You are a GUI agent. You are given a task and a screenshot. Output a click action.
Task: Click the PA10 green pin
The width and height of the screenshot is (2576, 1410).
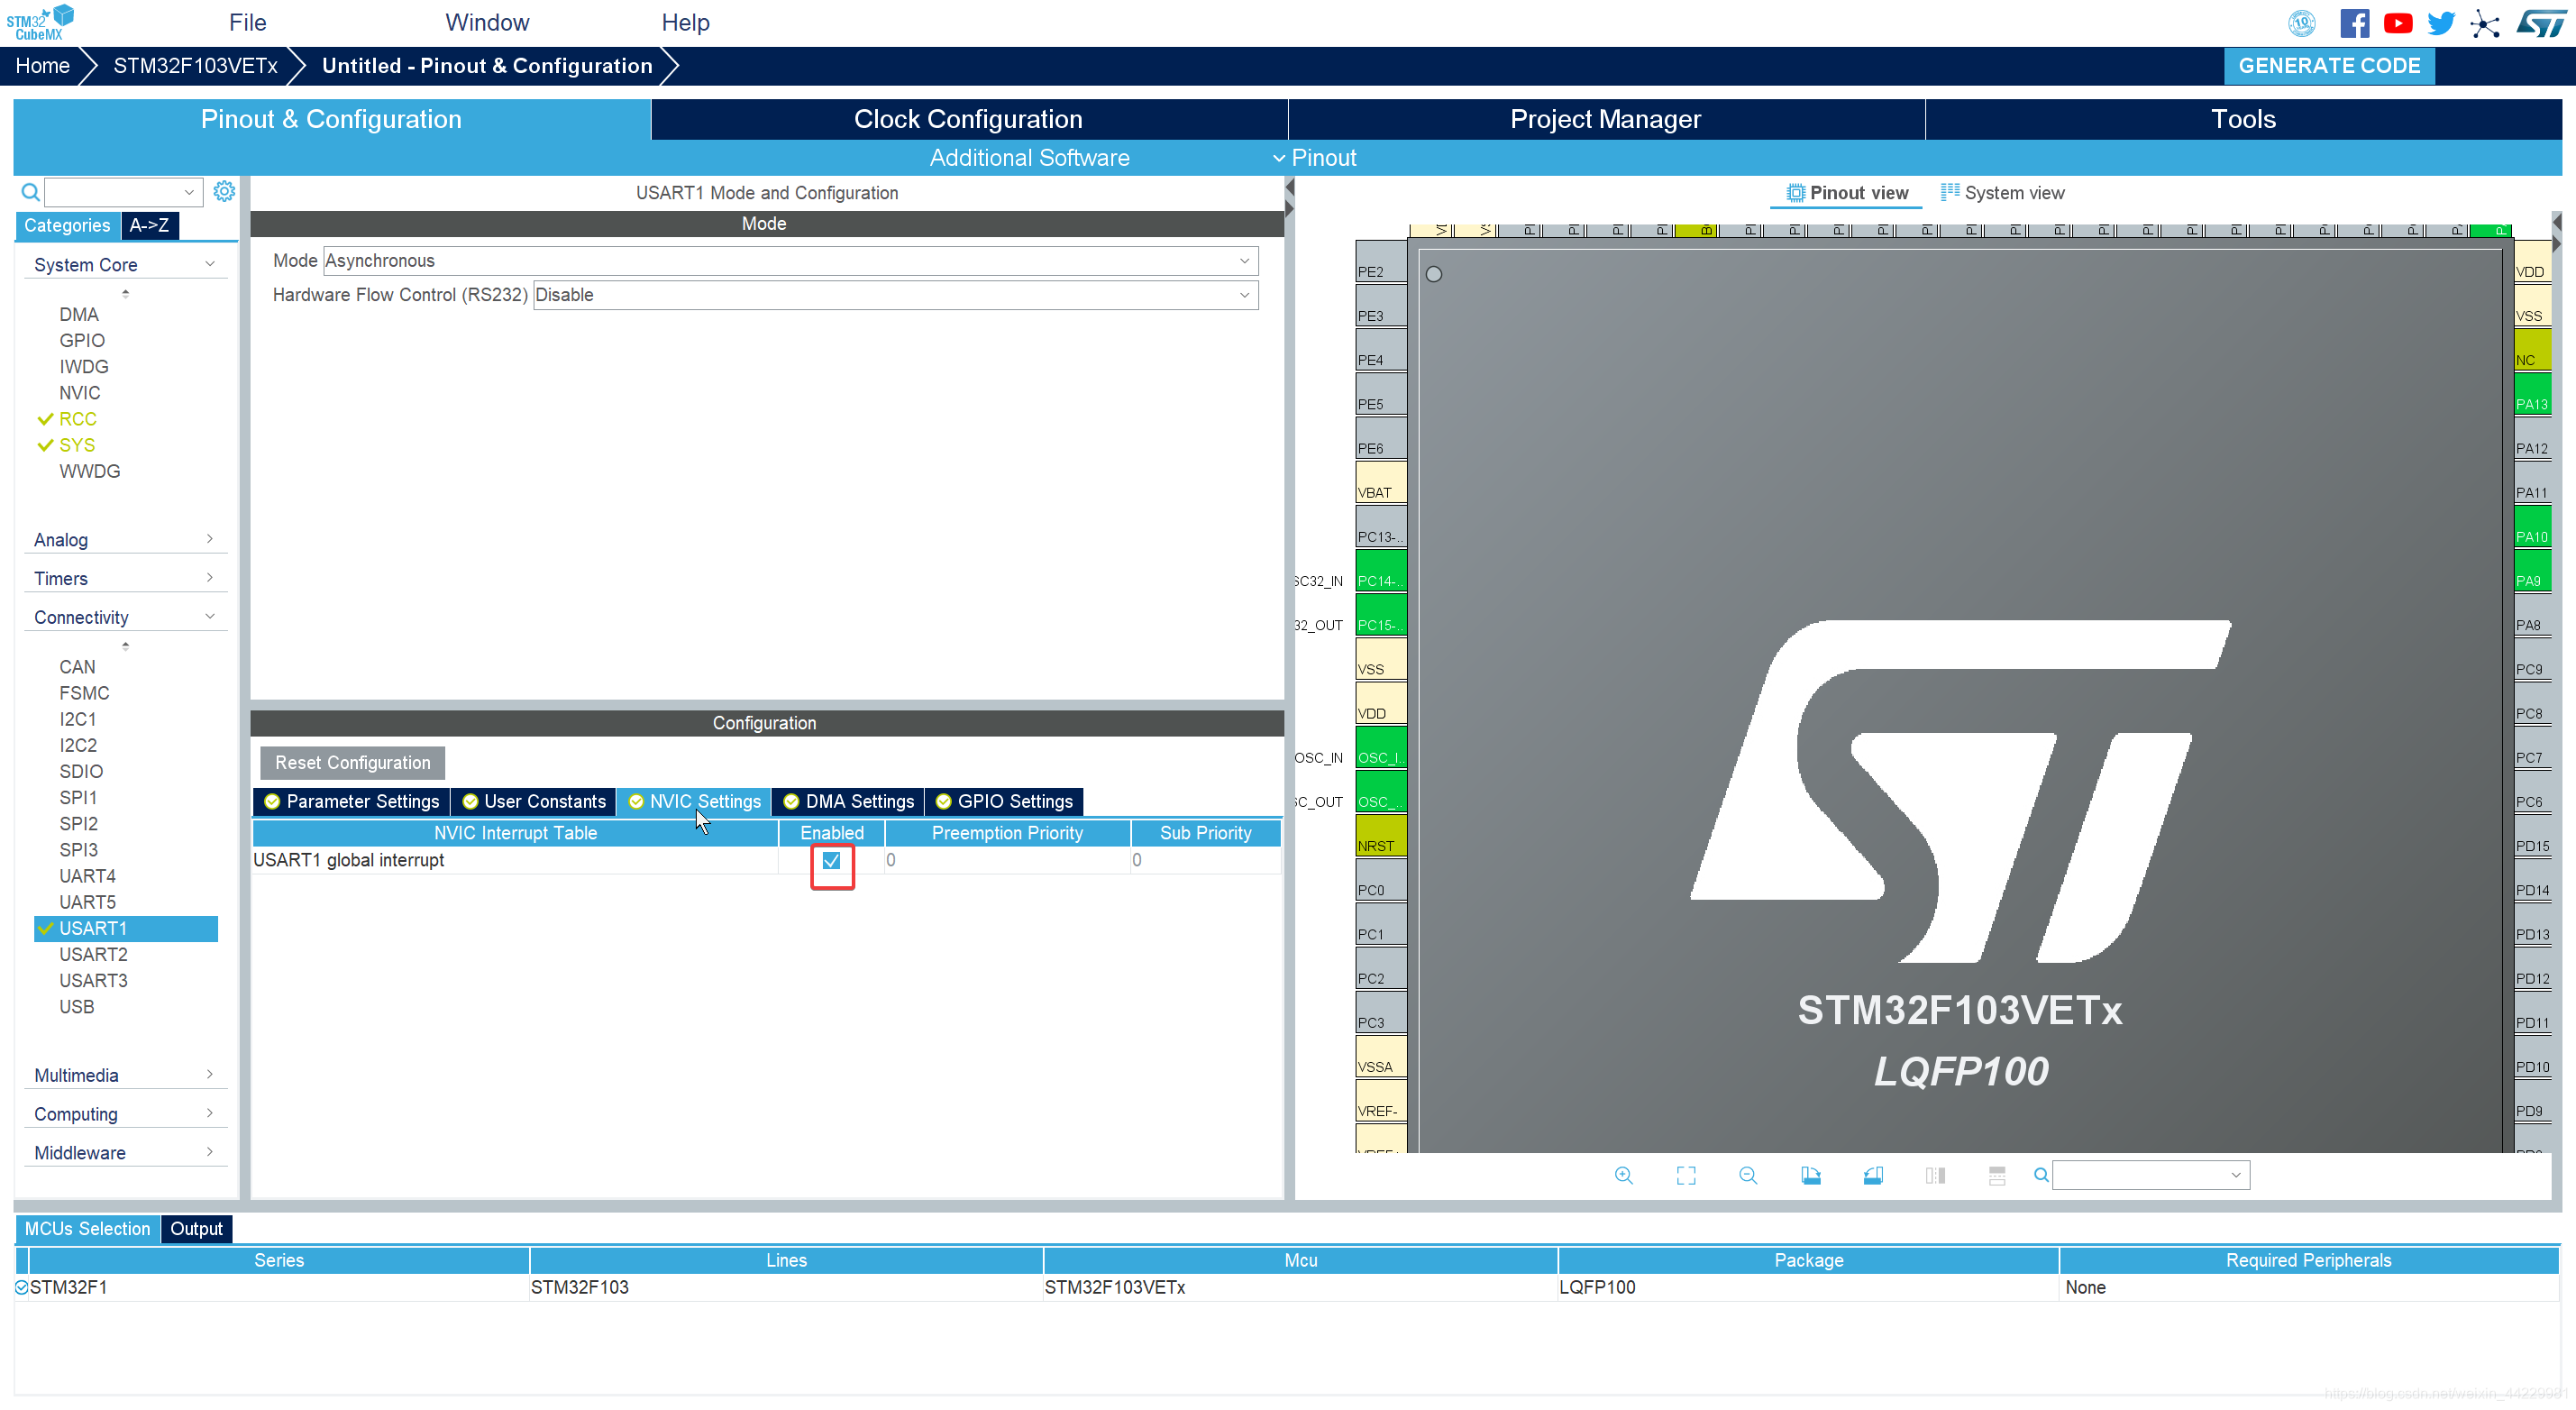click(2532, 526)
